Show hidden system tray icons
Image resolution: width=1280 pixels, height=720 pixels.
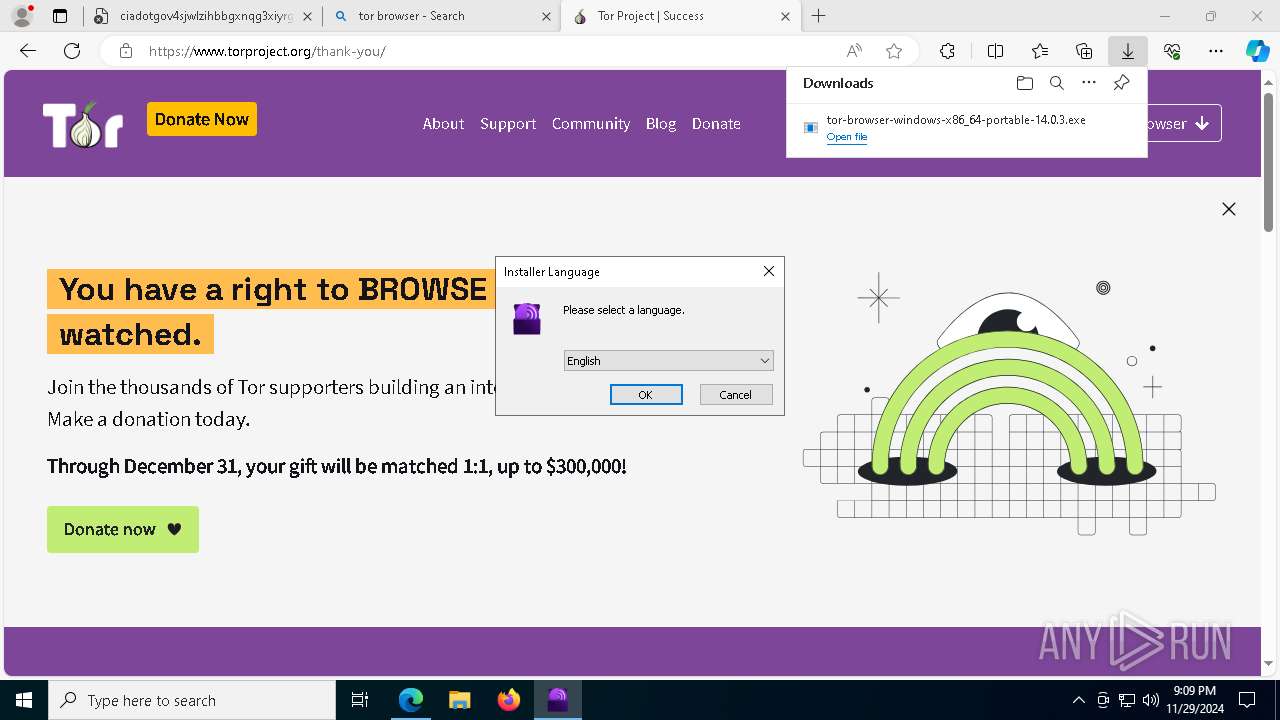coord(1078,700)
